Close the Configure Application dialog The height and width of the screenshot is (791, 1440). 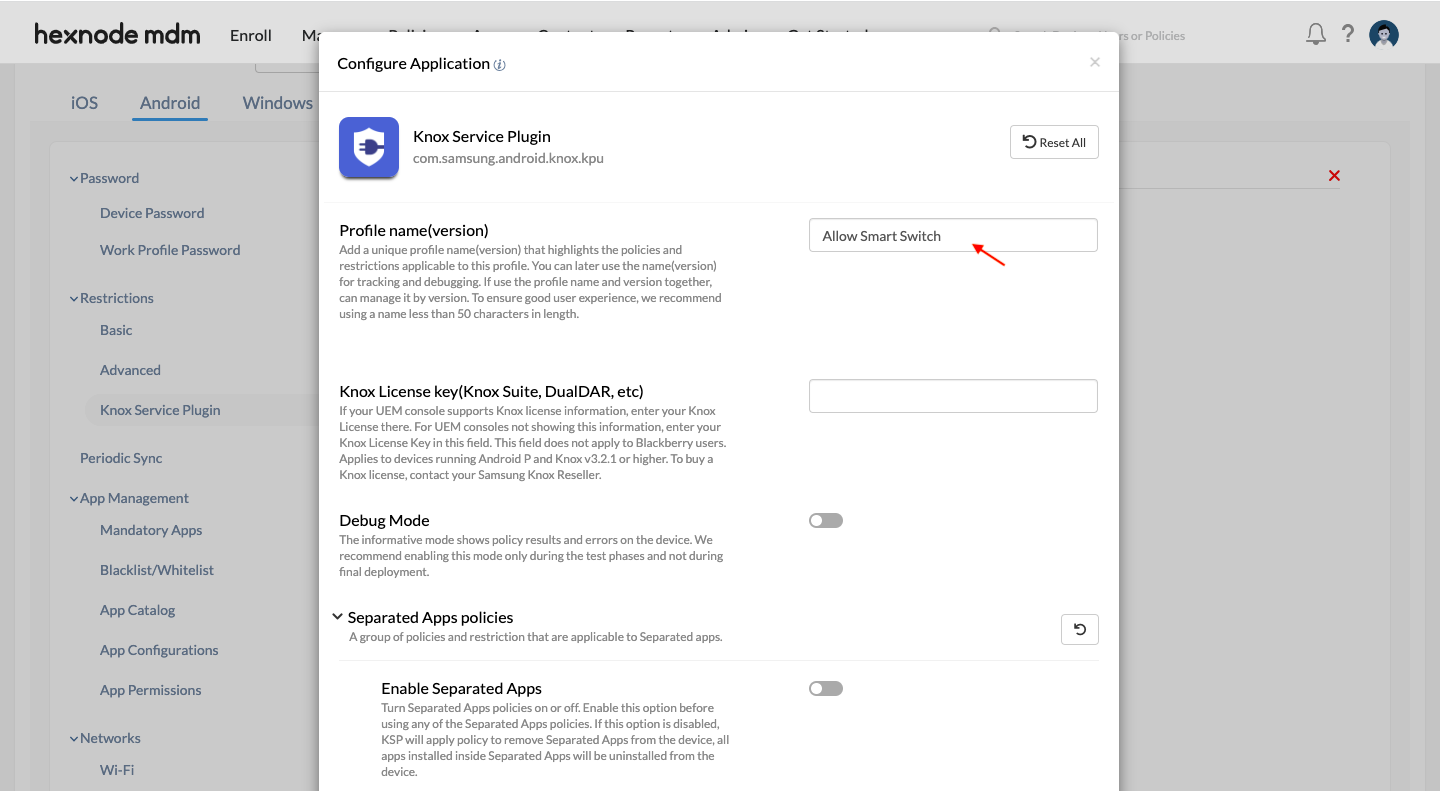pos(1095,62)
